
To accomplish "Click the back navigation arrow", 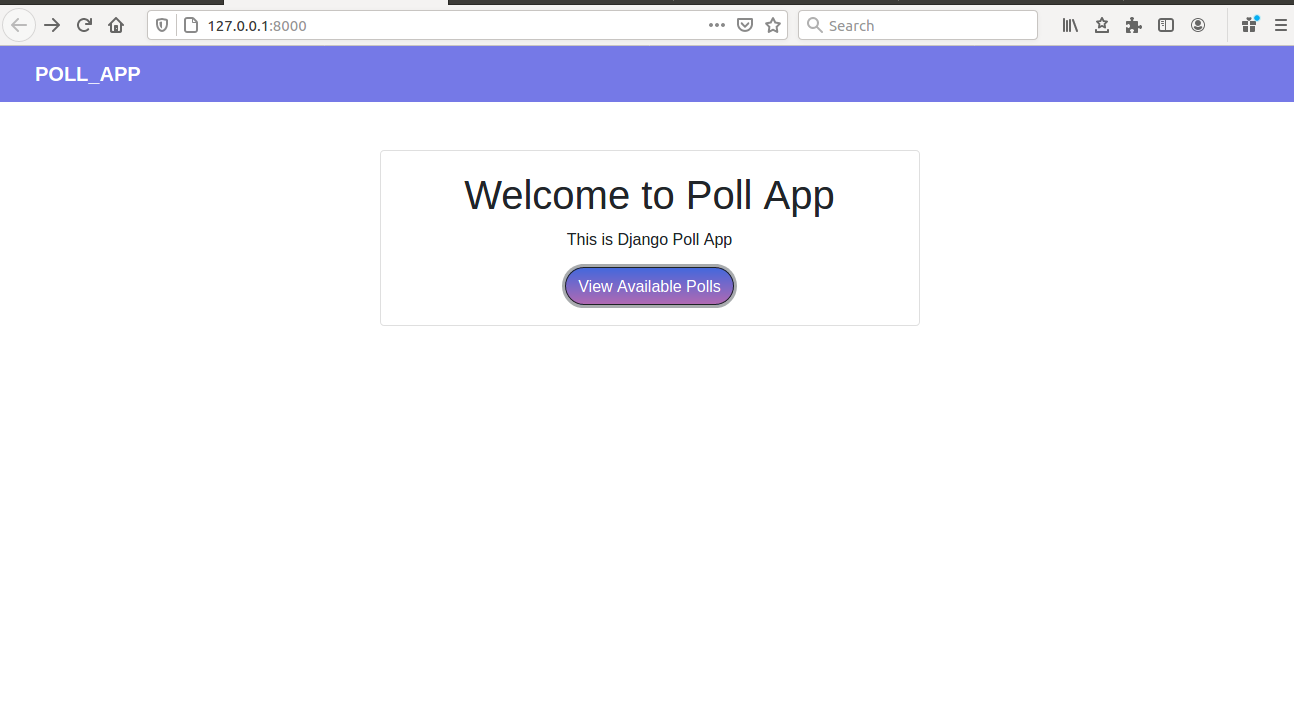I will 20,25.
